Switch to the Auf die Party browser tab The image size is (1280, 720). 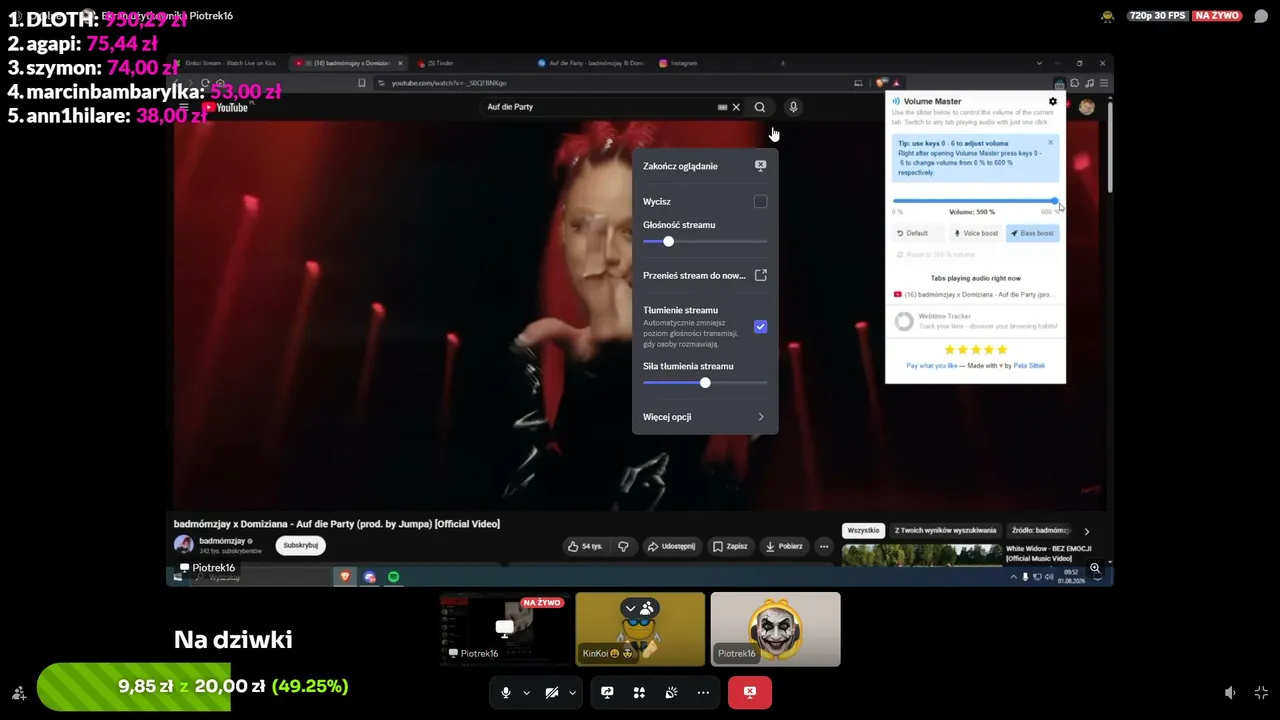(x=590, y=63)
